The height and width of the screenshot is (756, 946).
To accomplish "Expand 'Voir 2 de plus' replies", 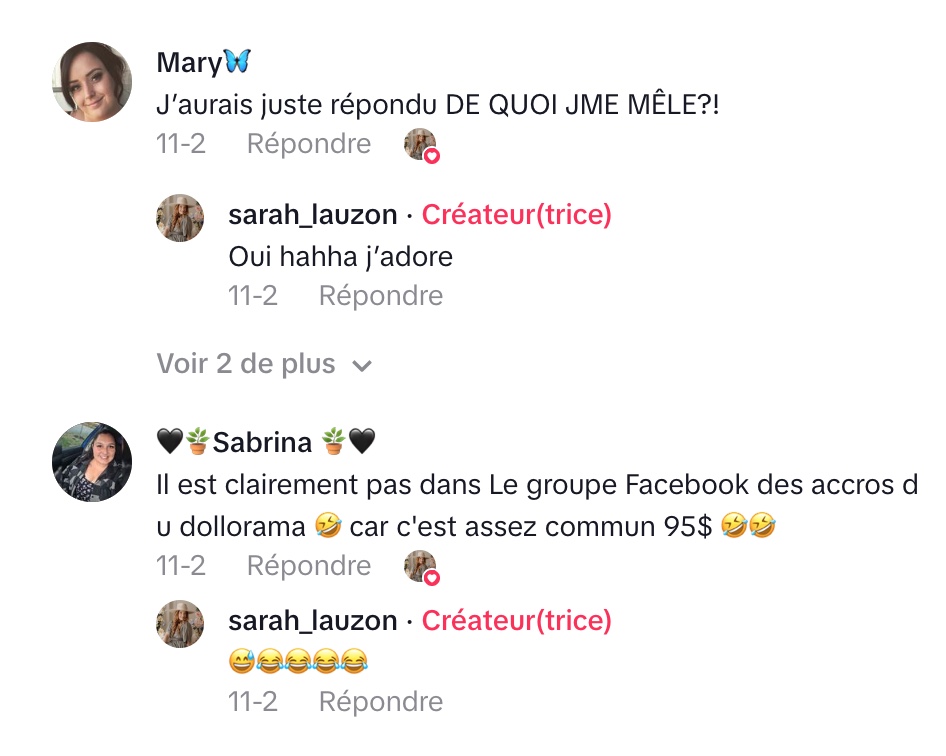I will [x=246, y=364].
